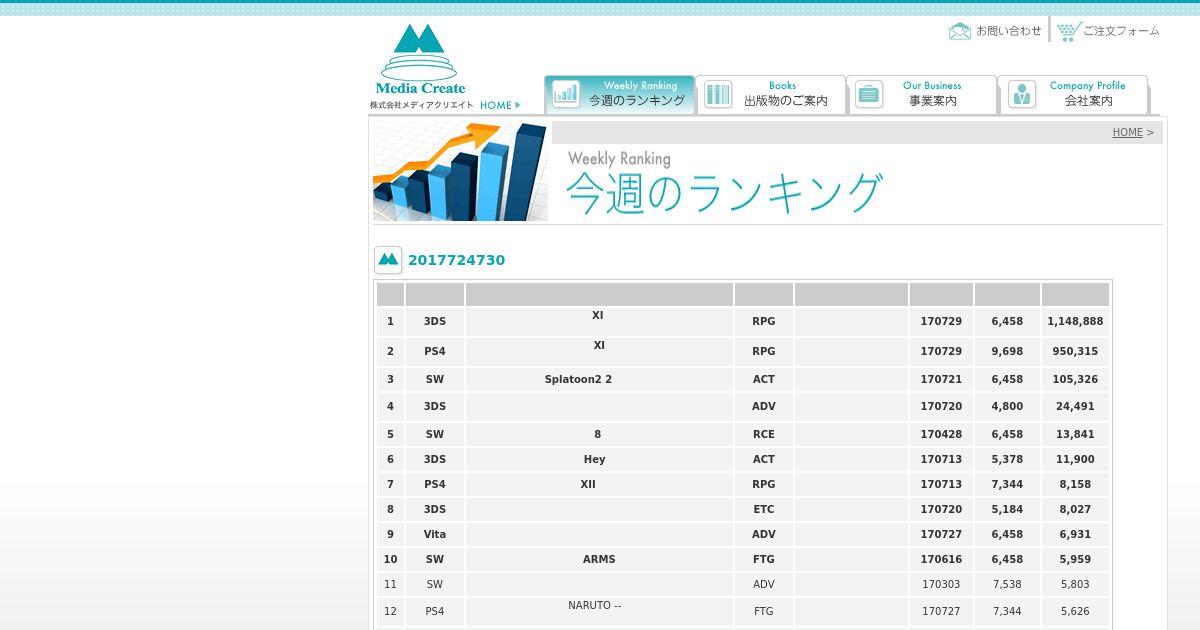Click the Books tab icon
The width and height of the screenshot is (1200, 630).
tap(717, 94)
